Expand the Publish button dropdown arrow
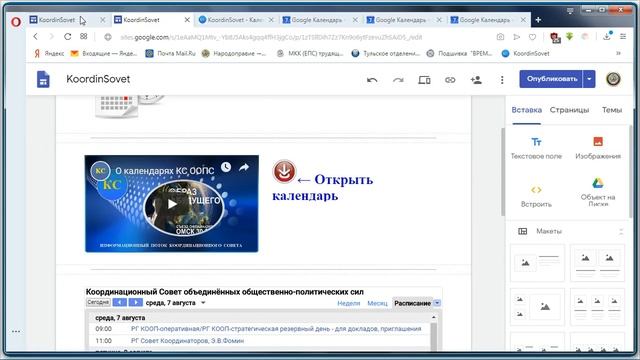Viewport: 640px width, 360px height. (589, 79)
